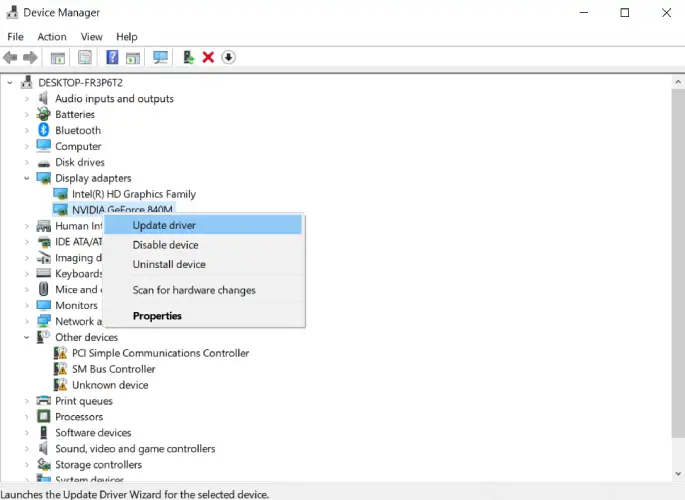Choose Update driver from context menu
The width and height of the screenshot is (685, 500).
tap(164, 225)
